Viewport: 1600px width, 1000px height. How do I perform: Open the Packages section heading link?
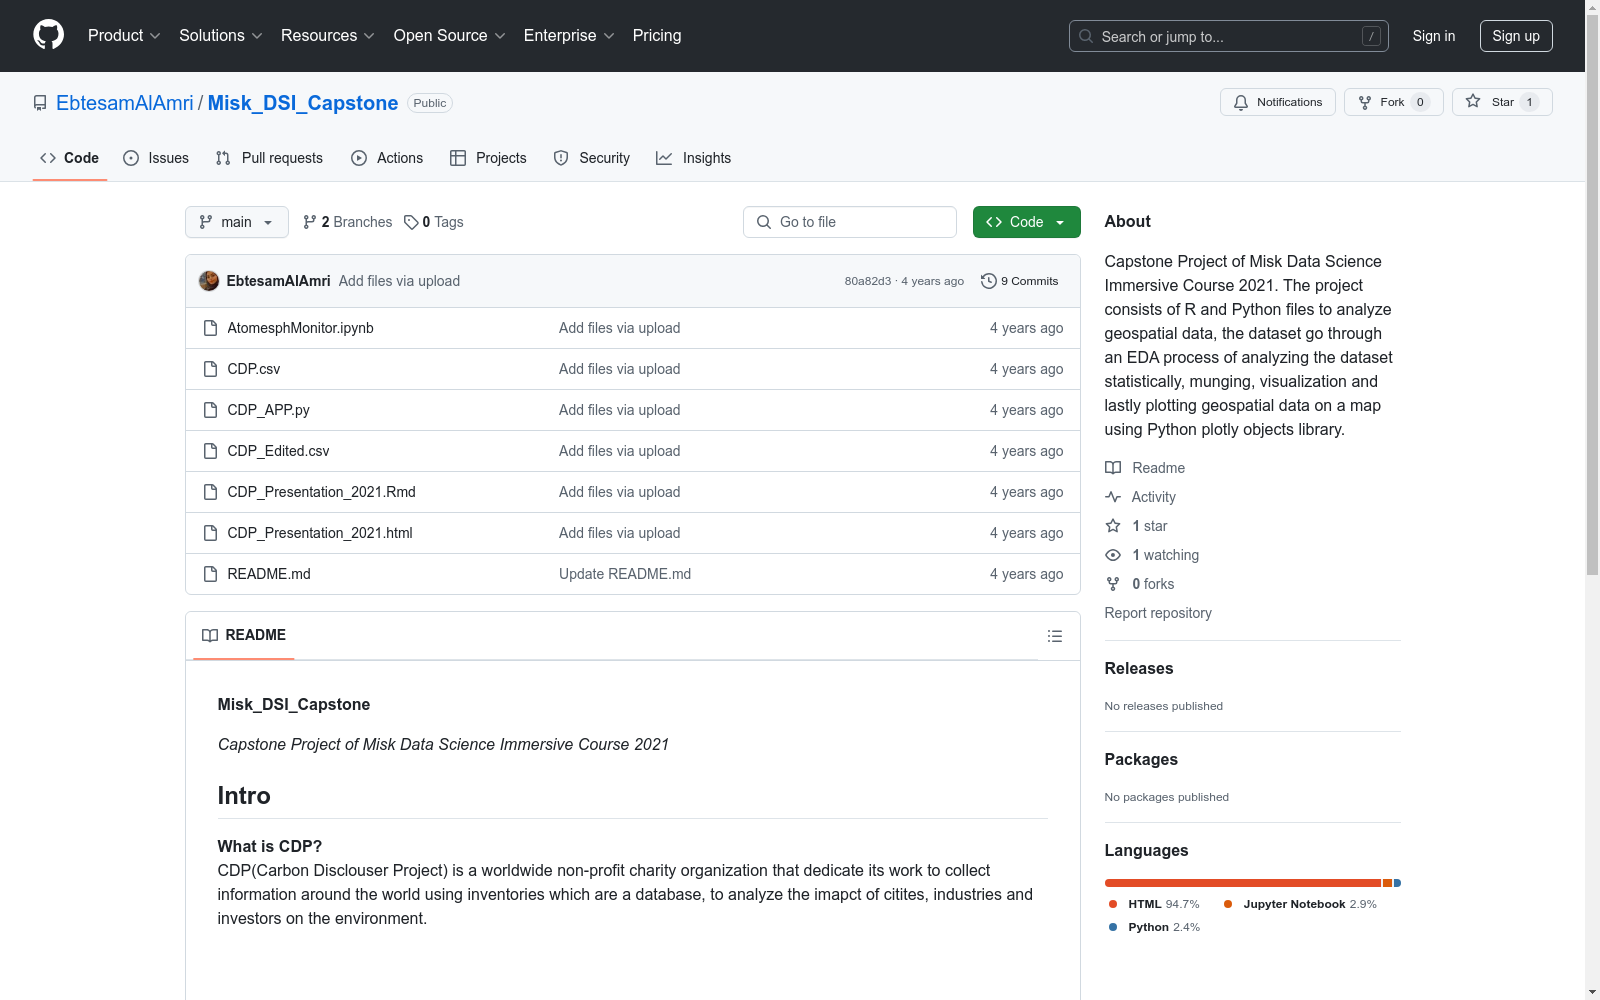[x=1141, y=759]
